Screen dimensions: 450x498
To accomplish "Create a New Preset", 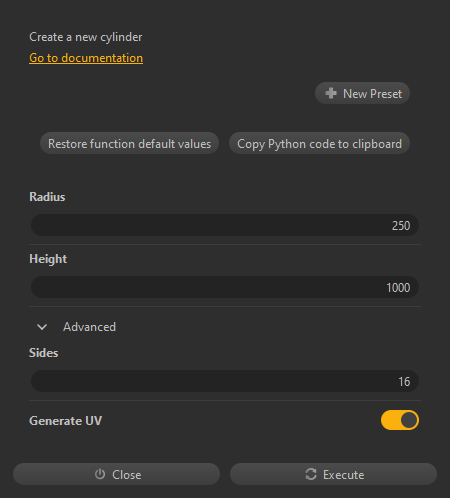I will click(362, 93).
